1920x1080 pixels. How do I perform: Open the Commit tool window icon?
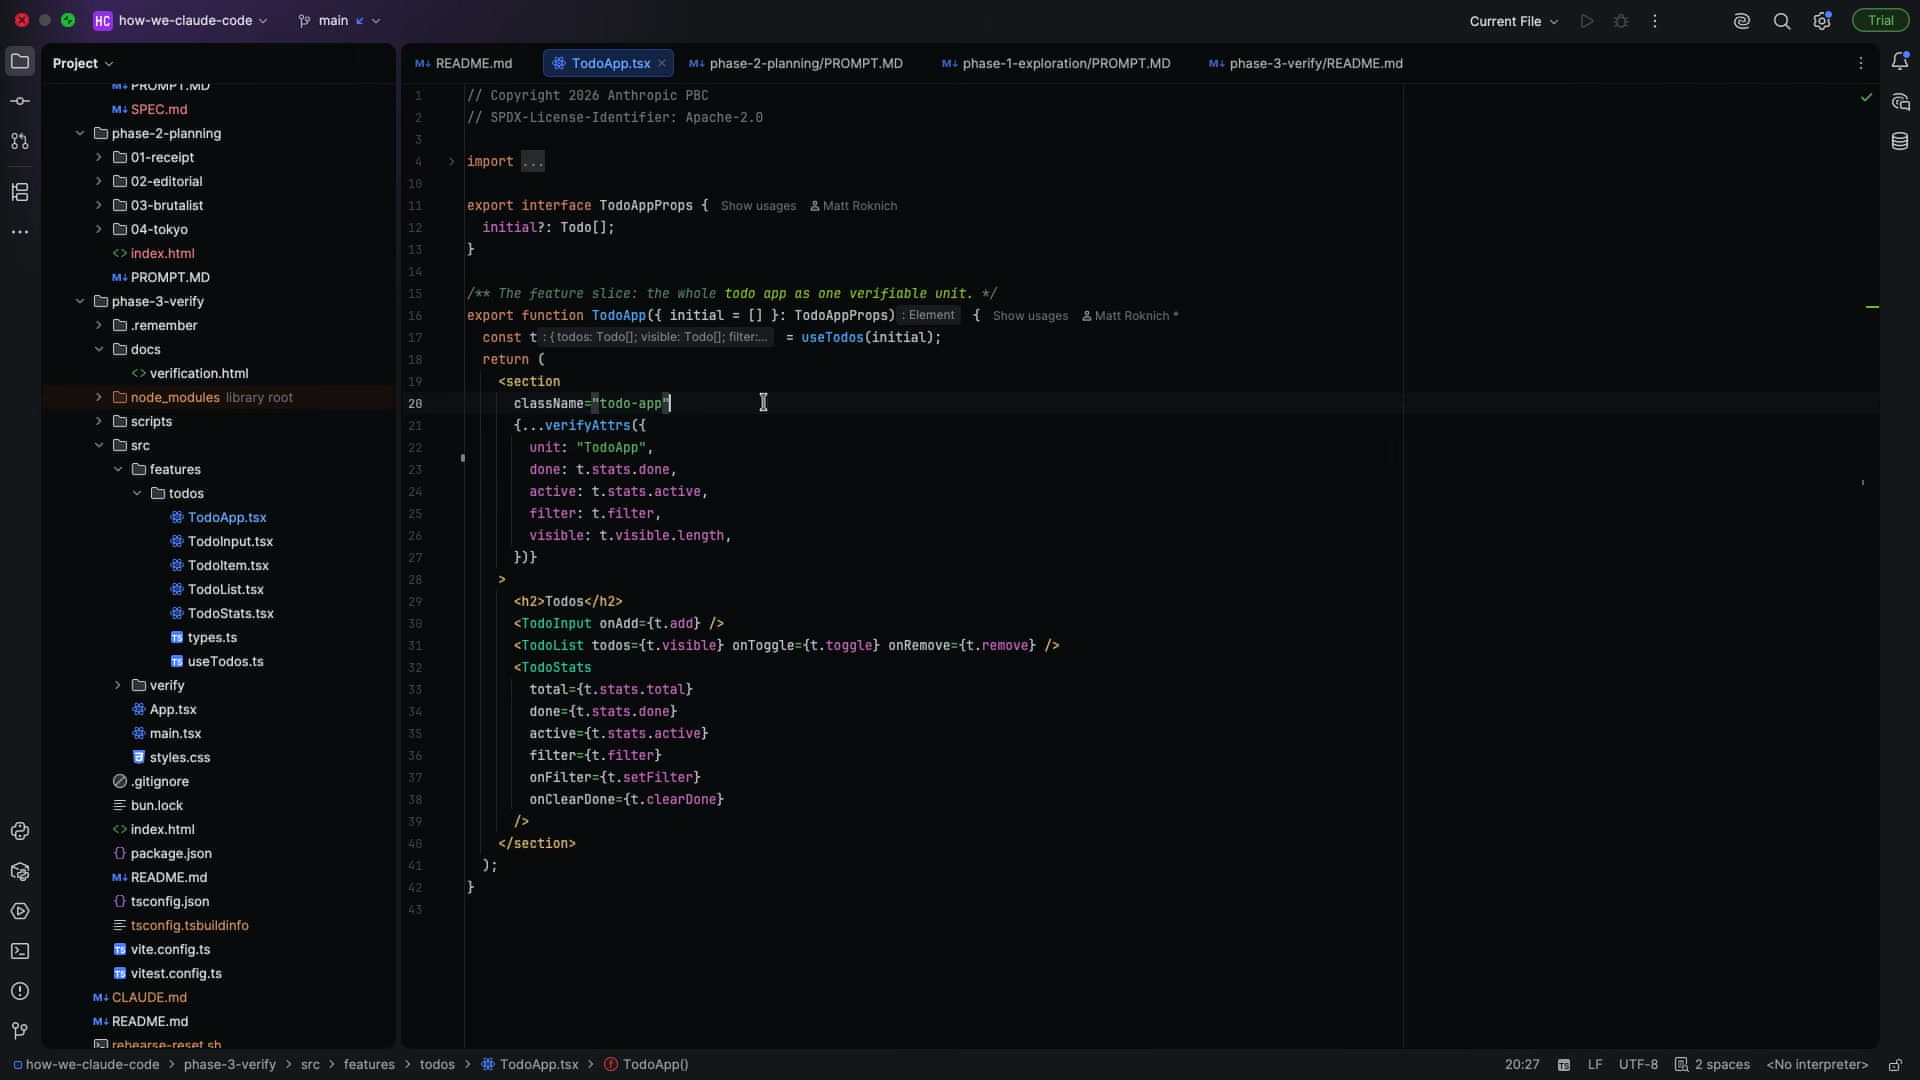tap(20, 101)
